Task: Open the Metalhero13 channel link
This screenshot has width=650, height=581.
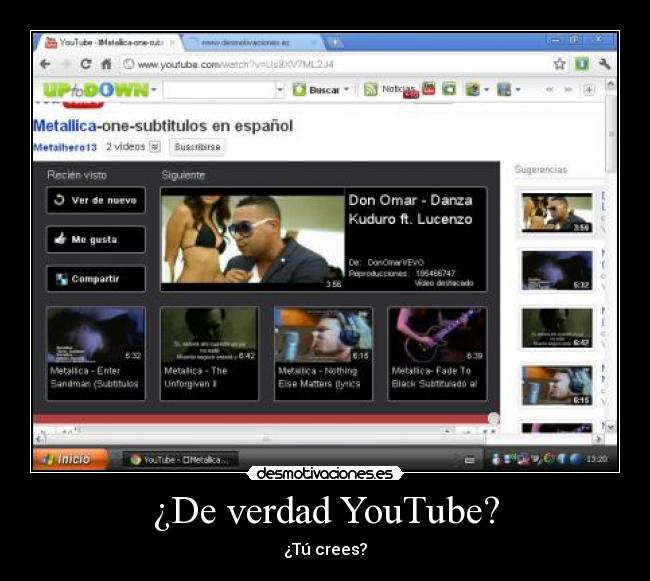Action: [x=65, y=147]
